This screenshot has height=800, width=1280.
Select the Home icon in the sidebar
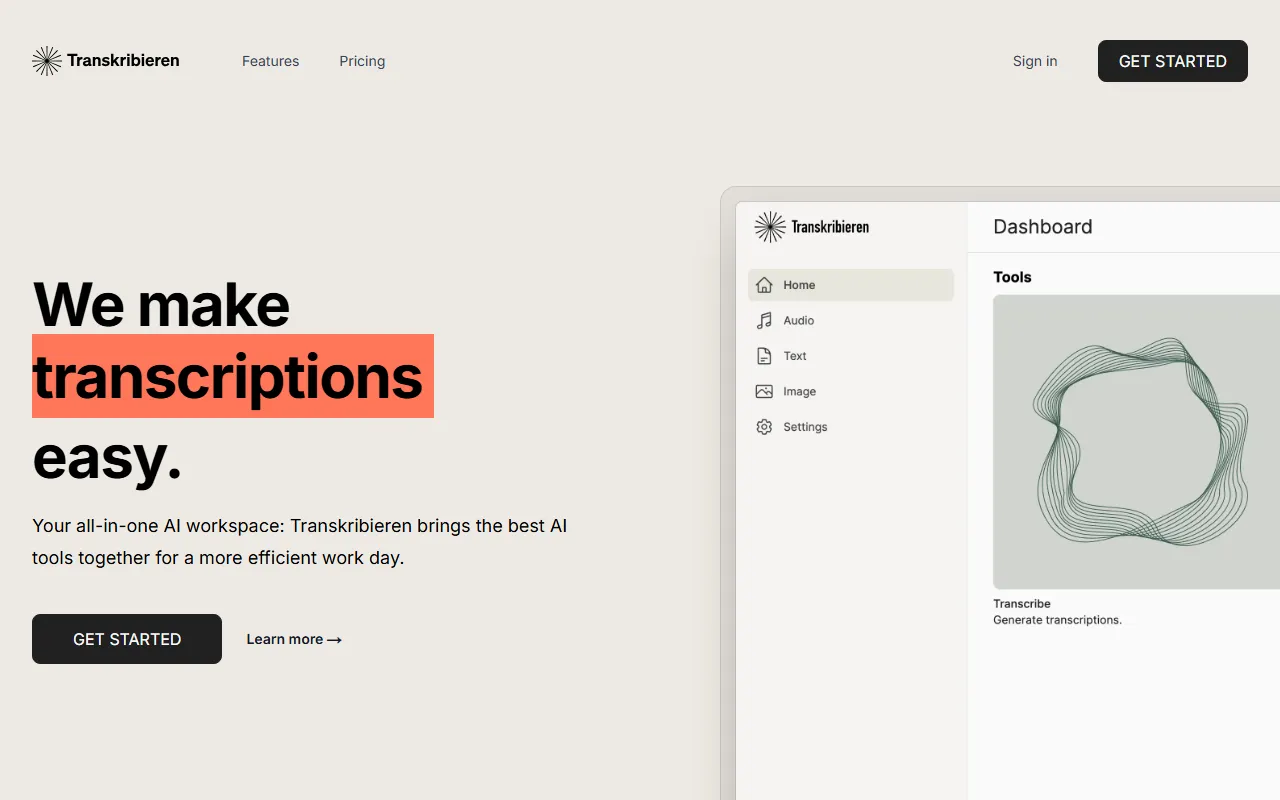coord(764,284)
